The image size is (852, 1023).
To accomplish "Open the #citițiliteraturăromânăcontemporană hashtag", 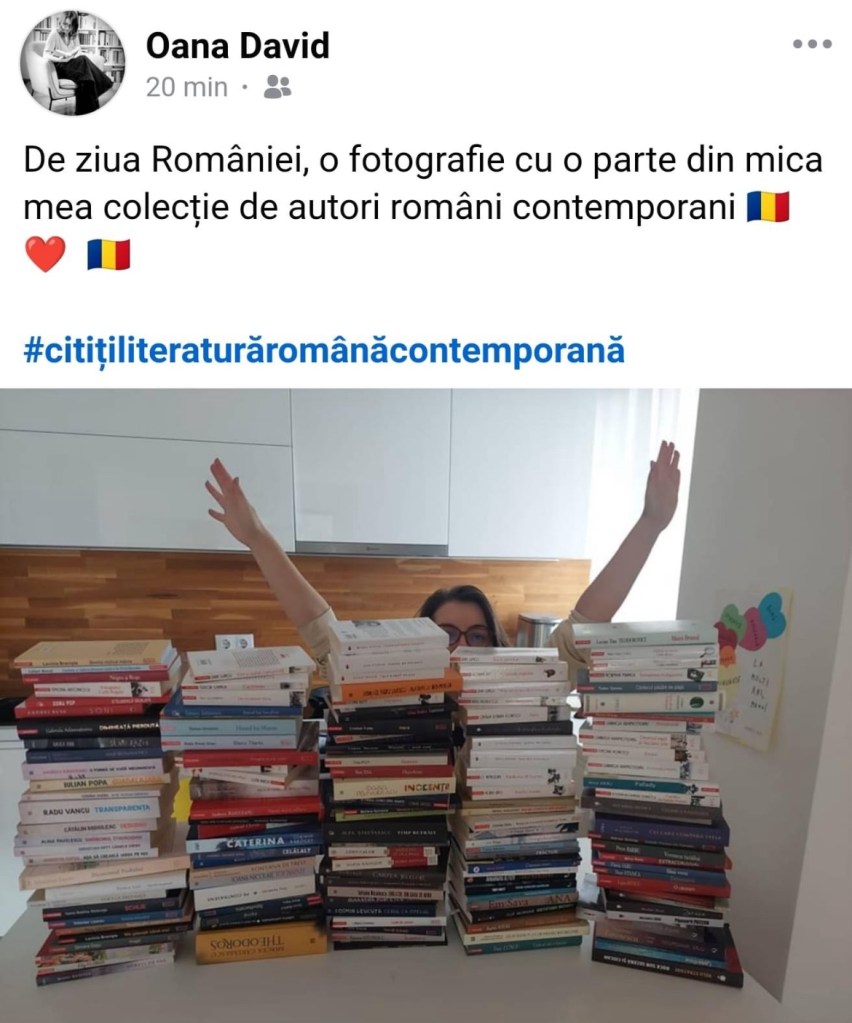I will [x=324, y=350].
